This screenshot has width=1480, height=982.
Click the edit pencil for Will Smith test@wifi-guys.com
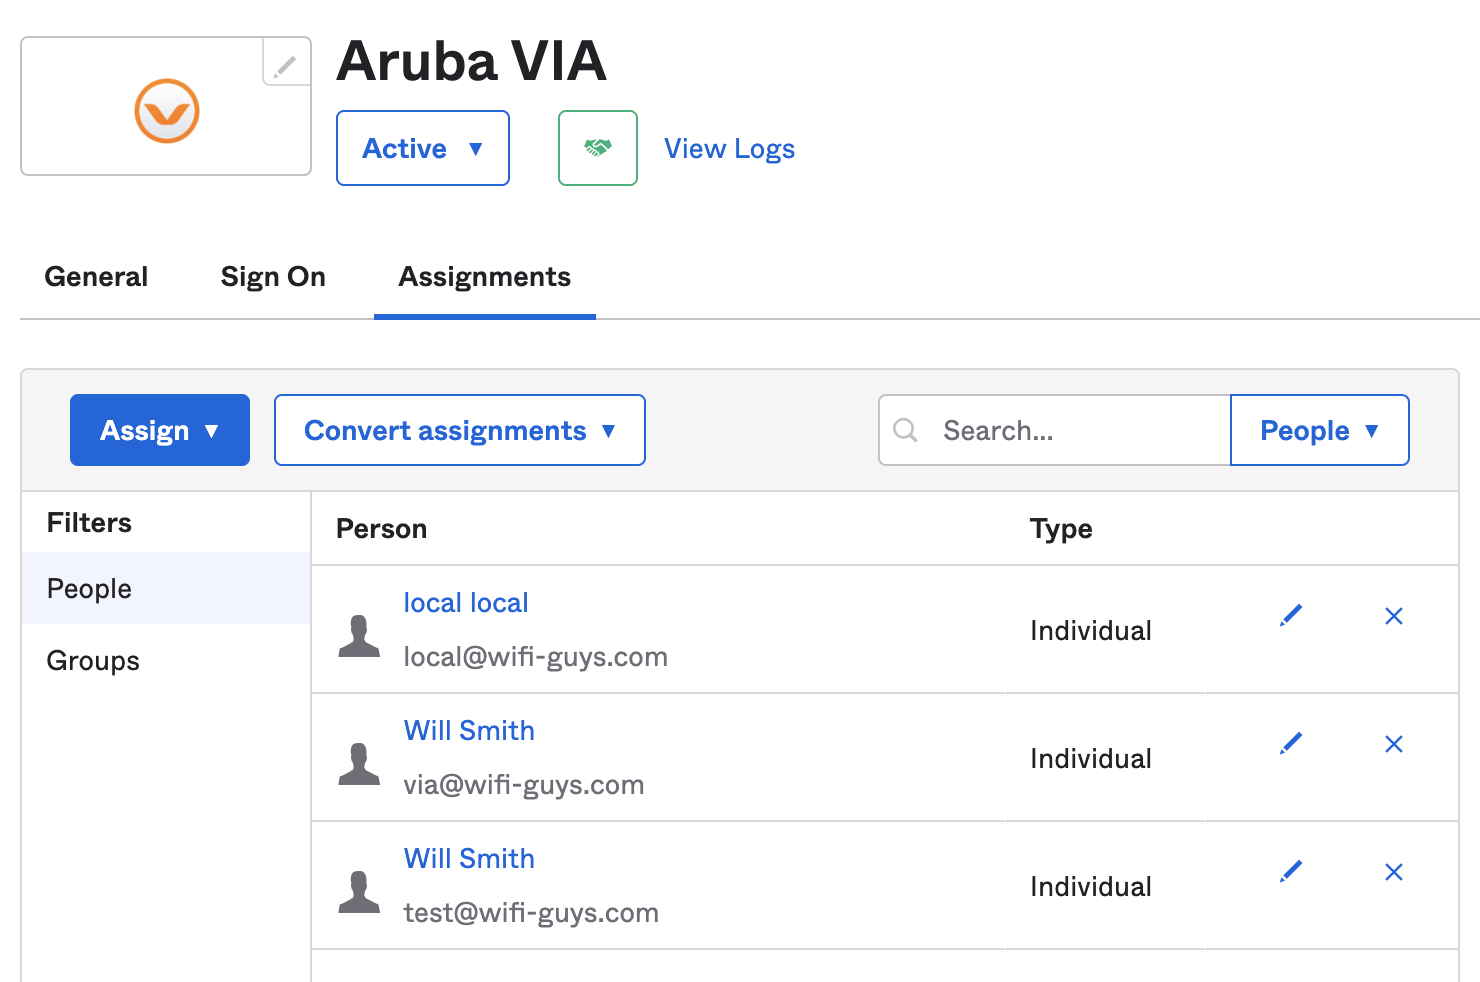point(1290,871)
